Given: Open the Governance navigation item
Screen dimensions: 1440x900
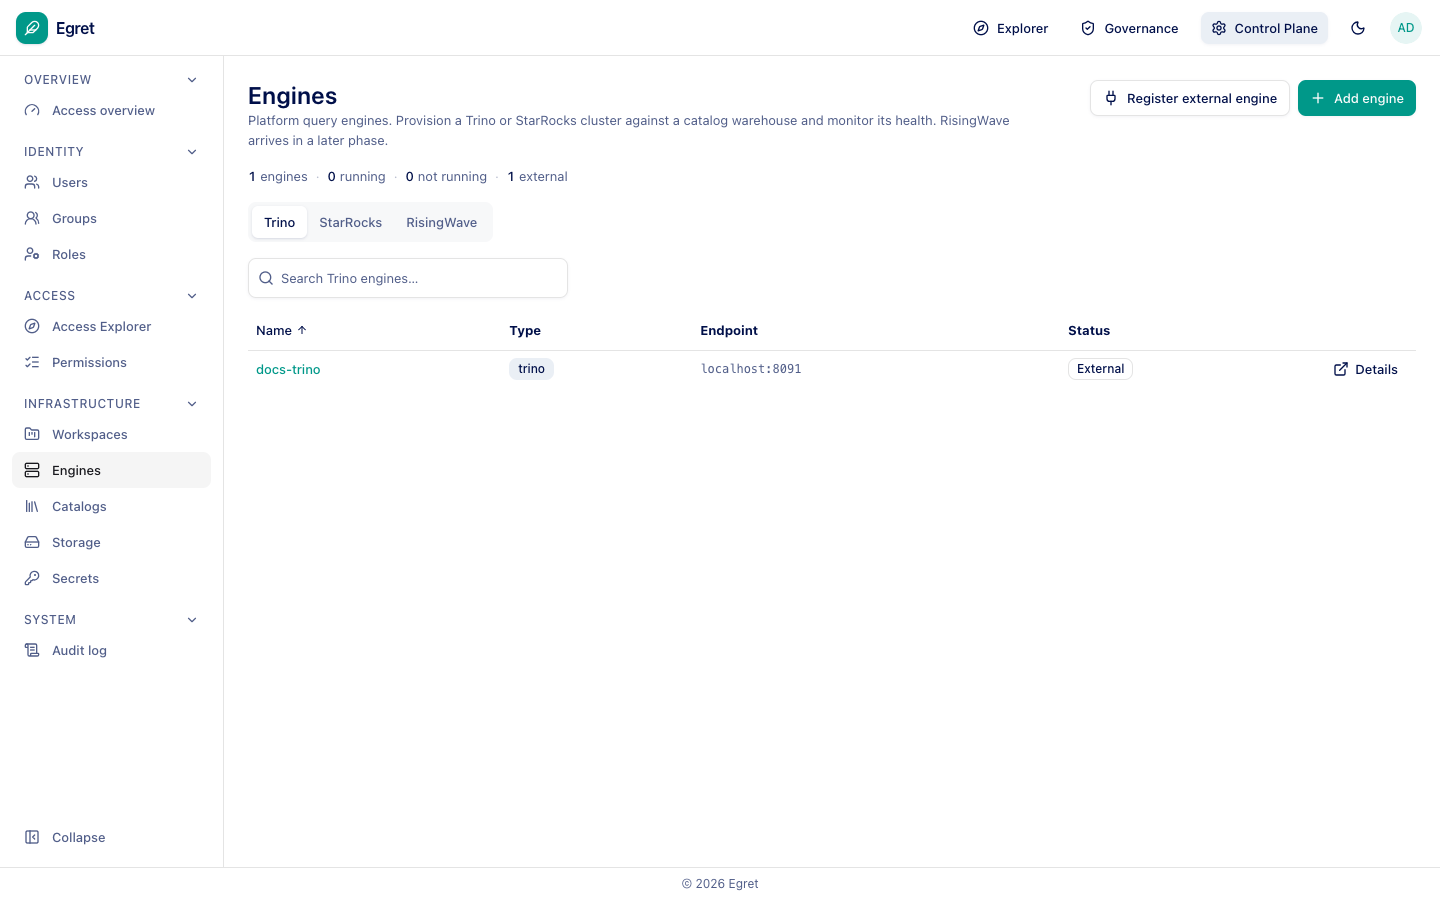Looking at the screenshot, I should (x=1129, y=28).
